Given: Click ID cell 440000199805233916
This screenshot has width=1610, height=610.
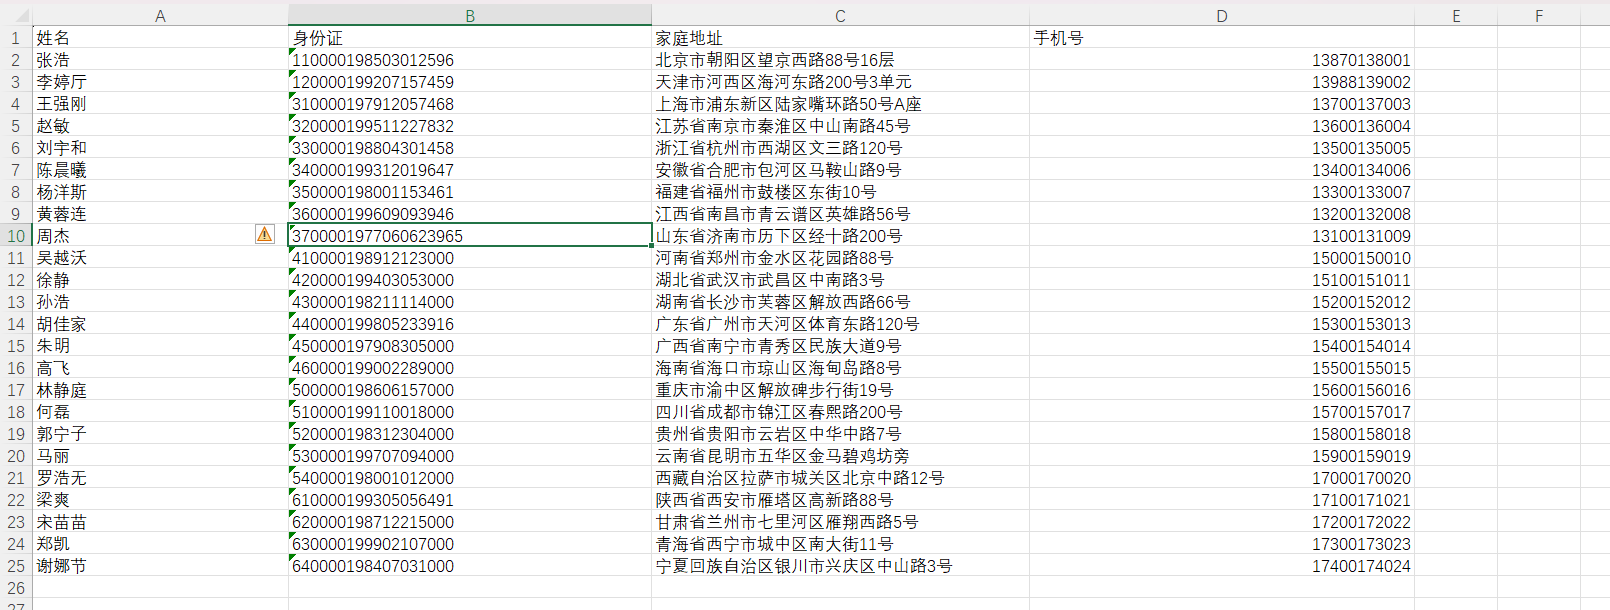Looking at the screenshot, I should pos(470,324).
